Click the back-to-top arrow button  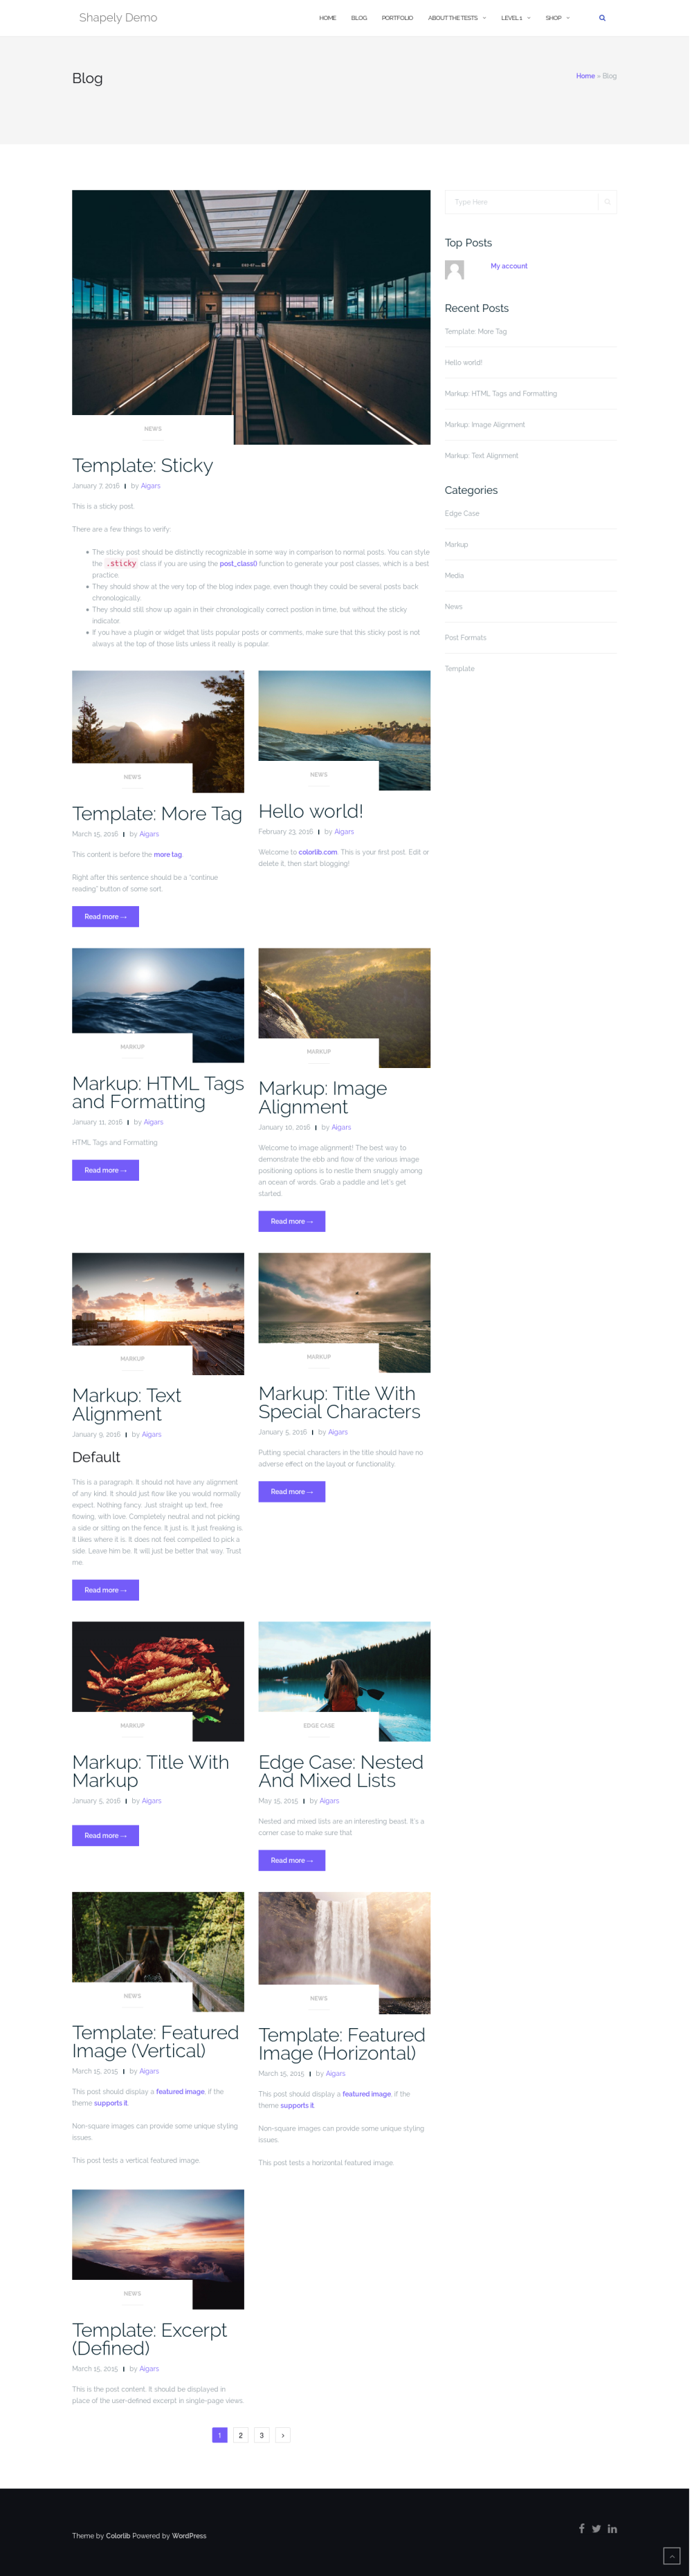673,2556
